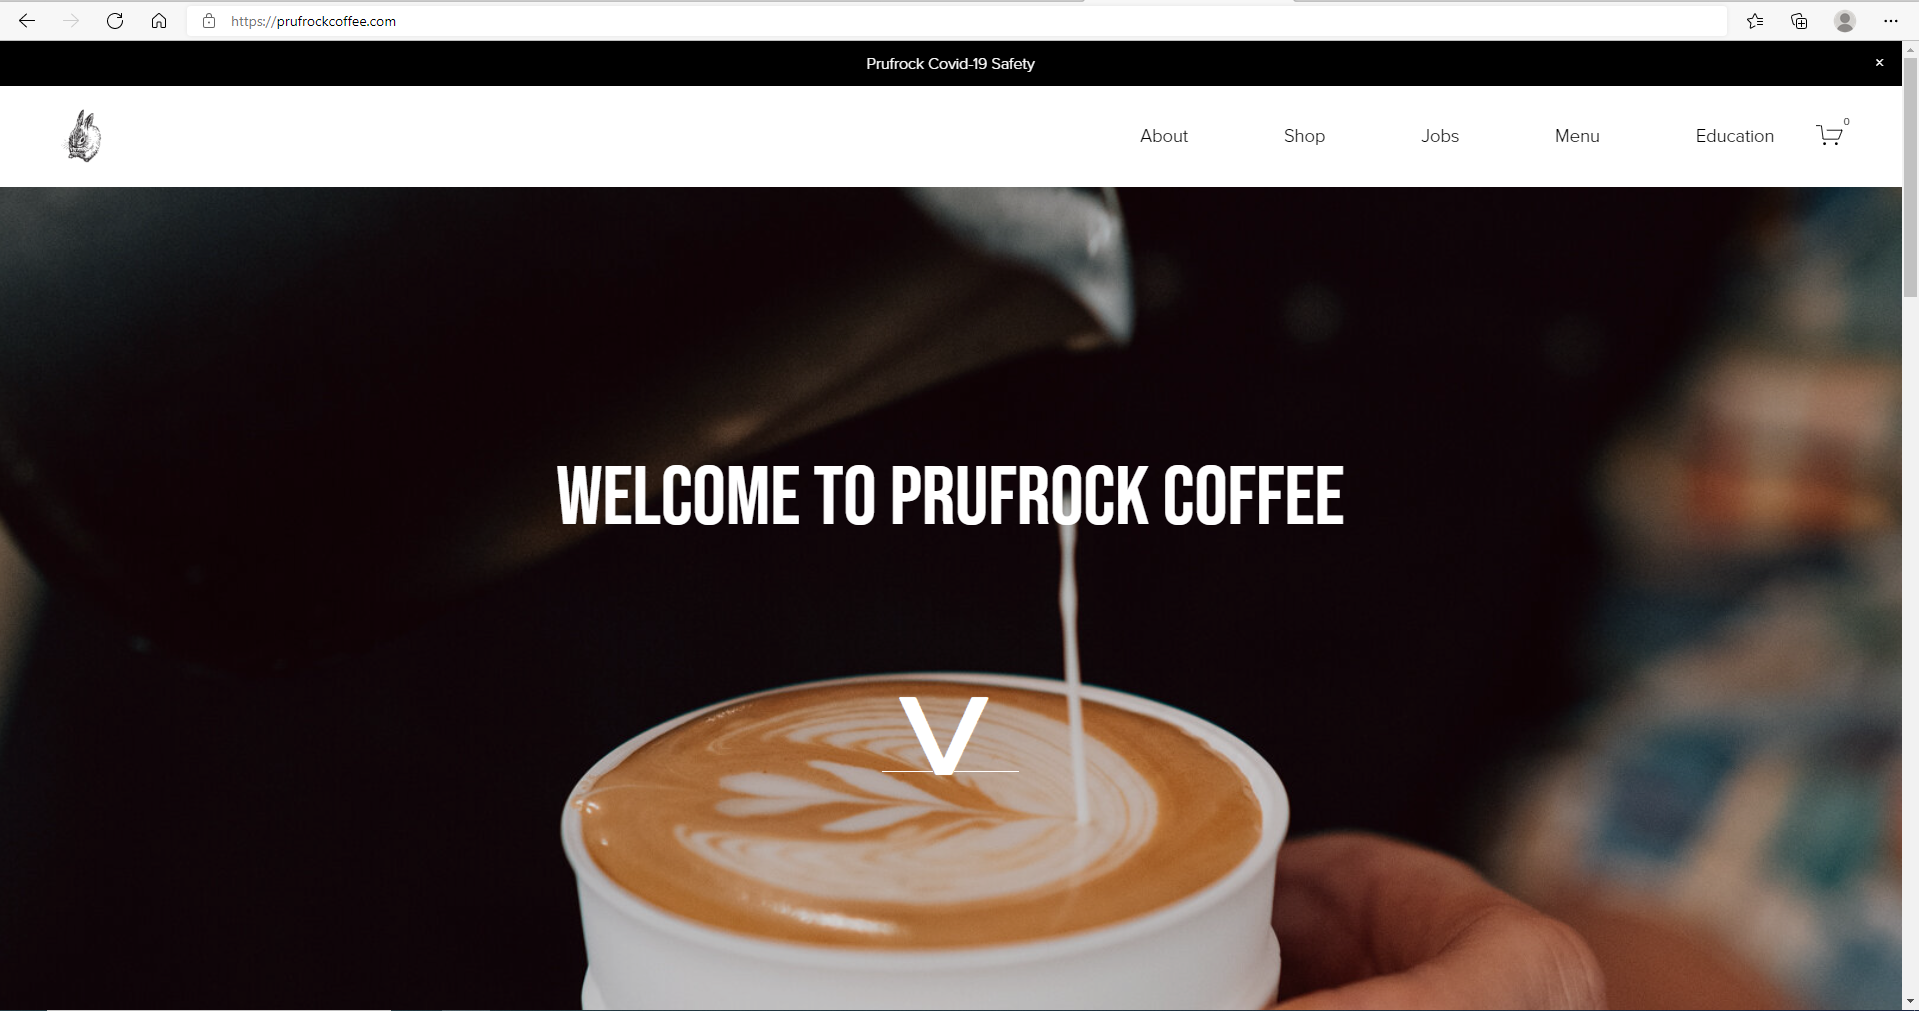This screenshot has height=1011, width=1919.
Task: Click the Prufrock rabbit logo
Action: [84, 136]
